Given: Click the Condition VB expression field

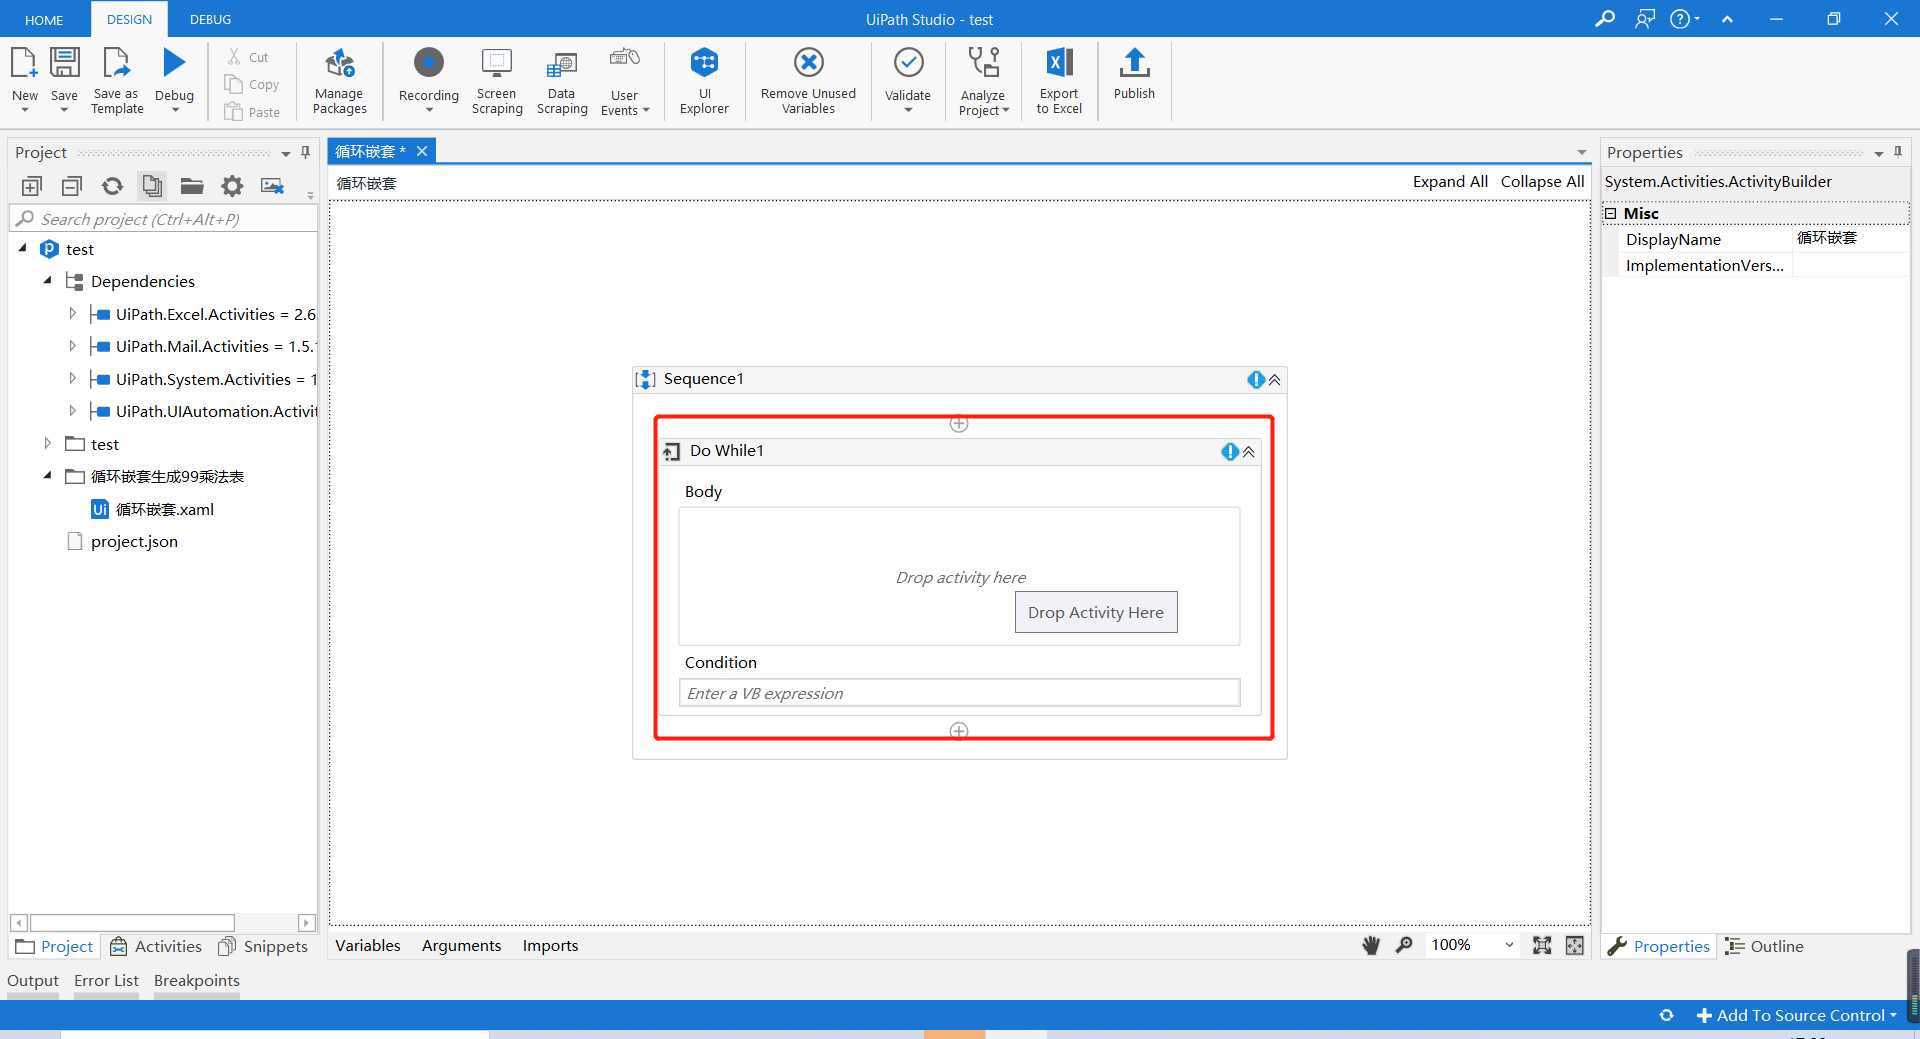Looking at the screenshot, I should click(959, 693).
